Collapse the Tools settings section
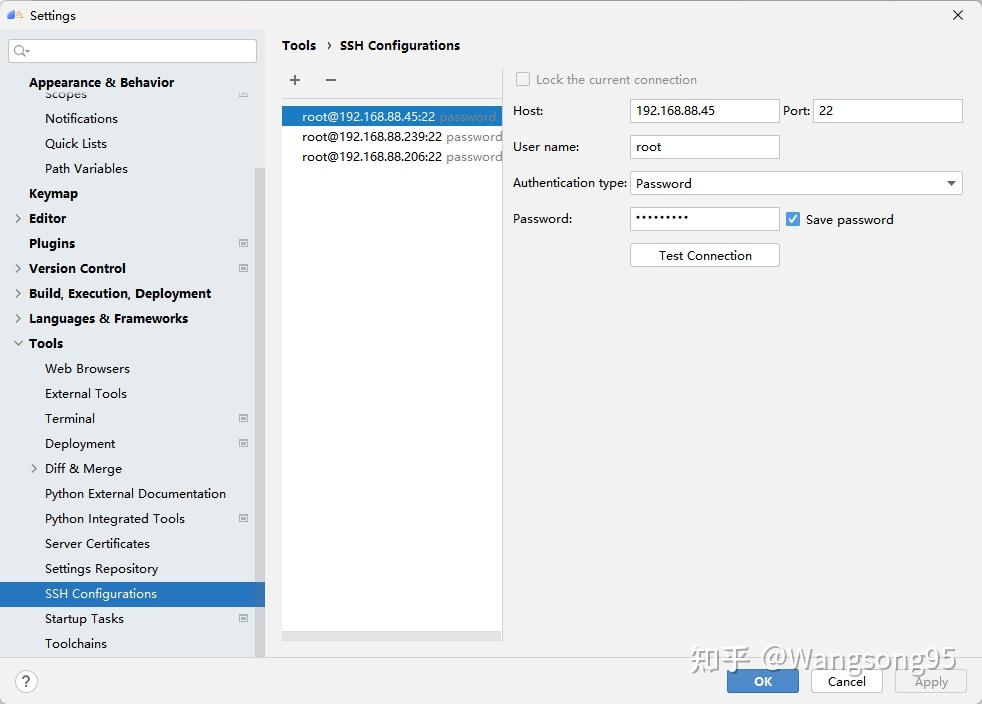The image size is (982, 704). [18, 343]
